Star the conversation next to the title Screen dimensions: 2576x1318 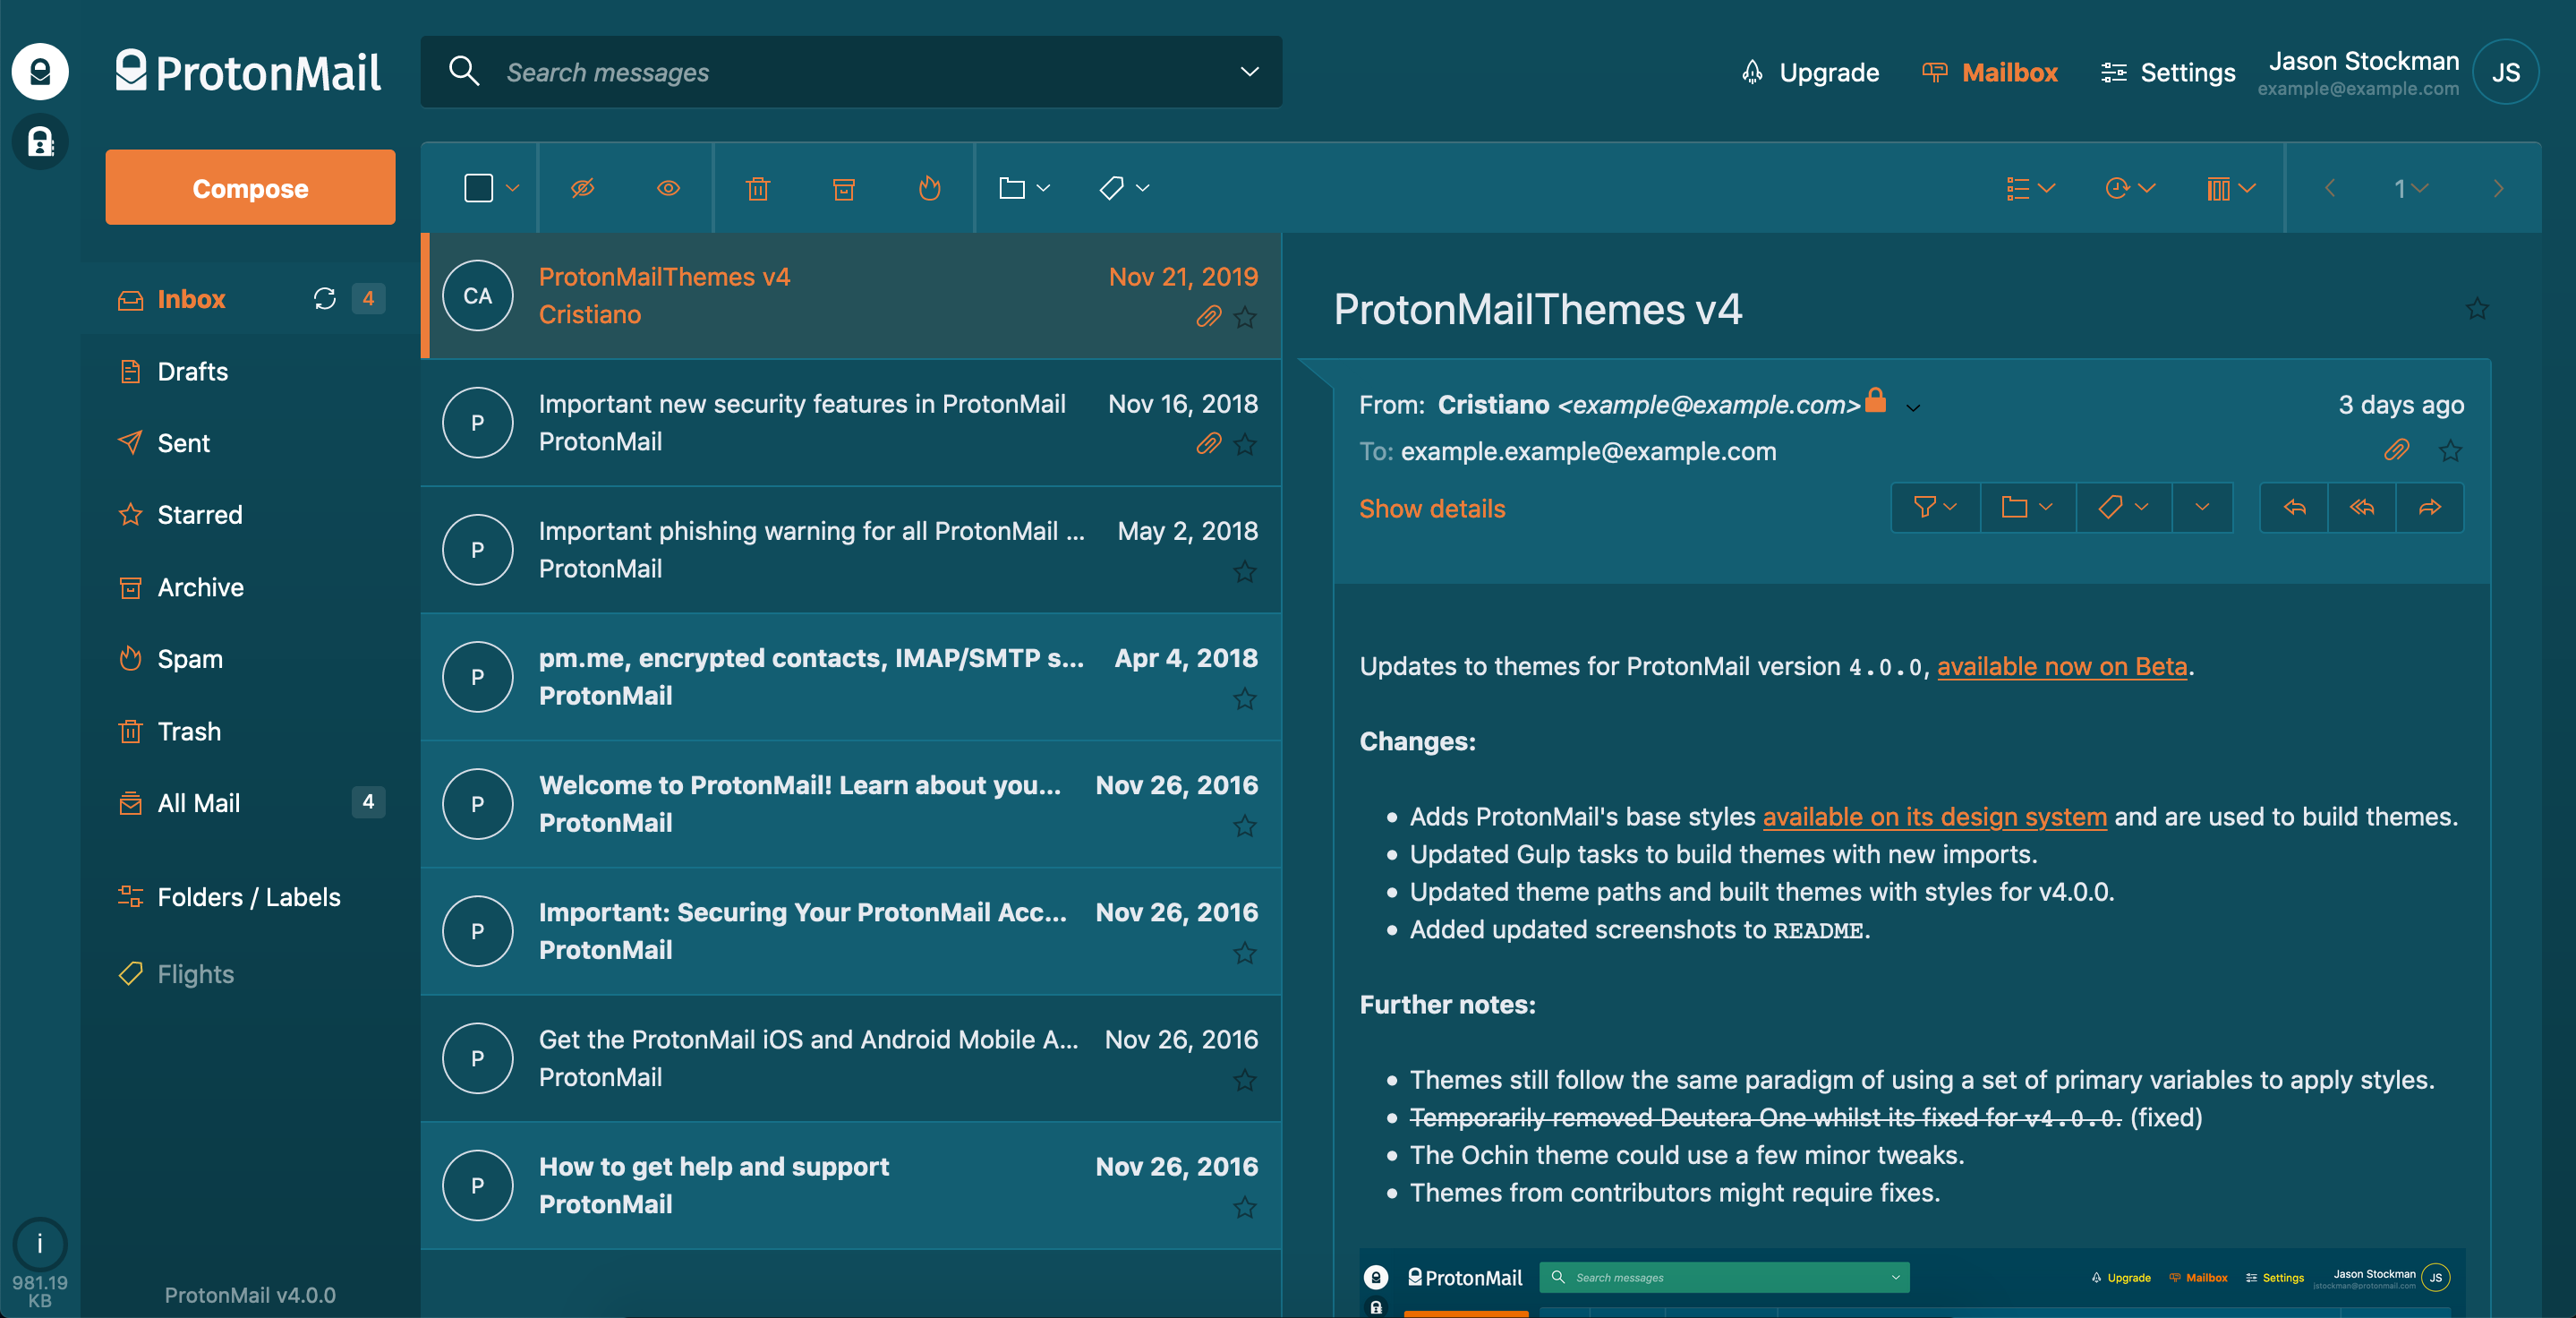pos(2477,309)
